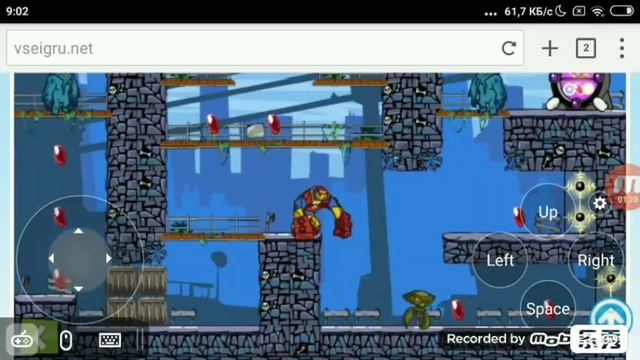Tap the red recorder timer bubble
640x360 pixels.
click(x=625, y=188)
